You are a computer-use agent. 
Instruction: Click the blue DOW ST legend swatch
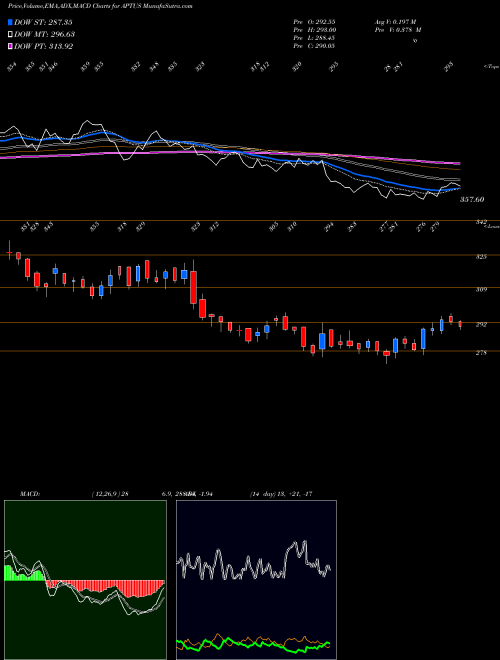(x=11, y=22)
